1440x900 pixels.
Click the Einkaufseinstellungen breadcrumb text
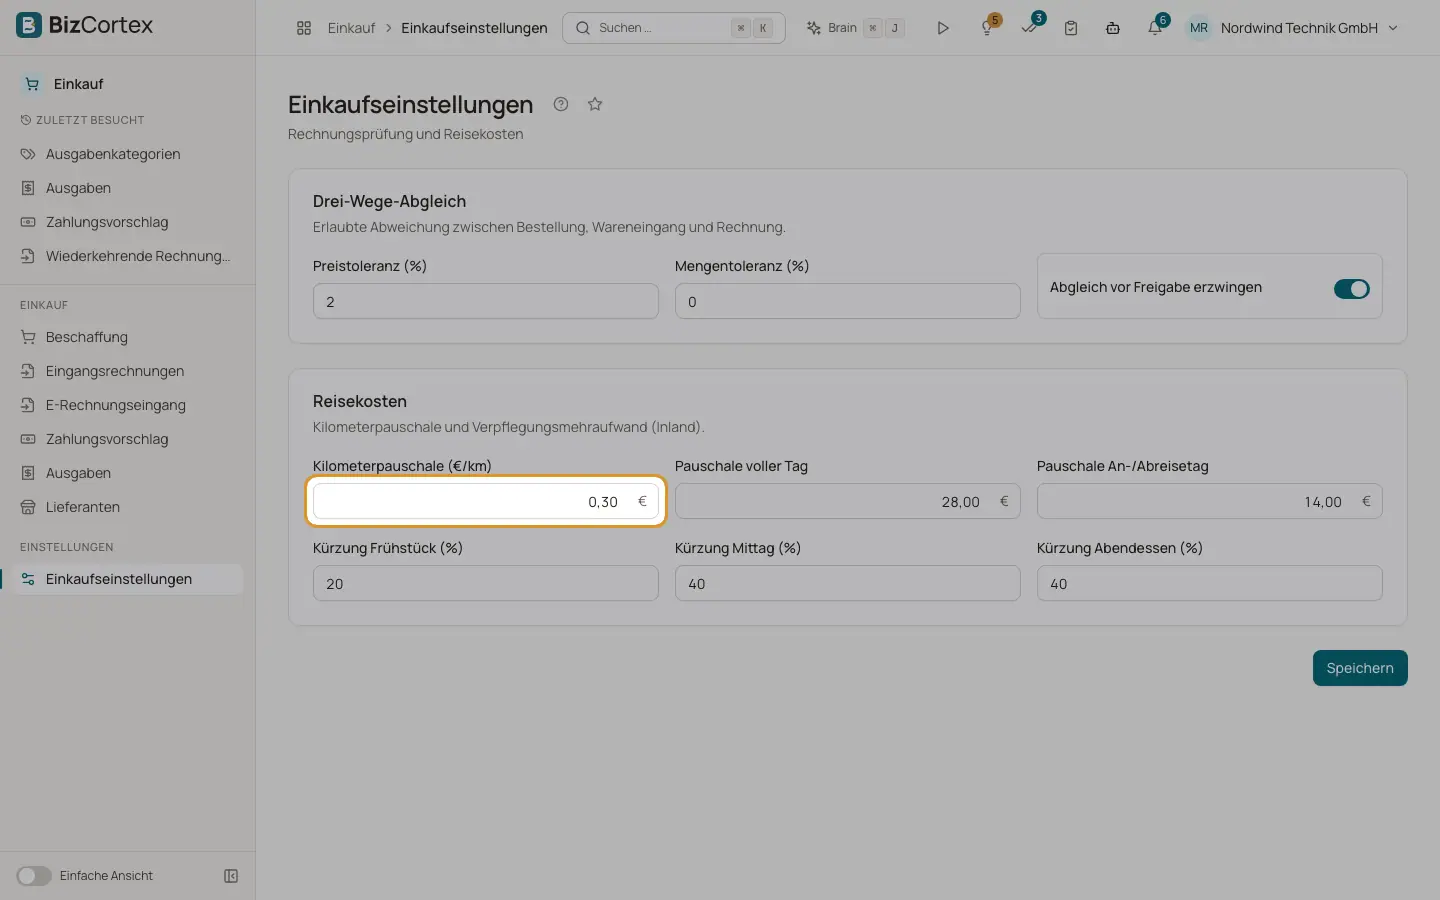474,28
